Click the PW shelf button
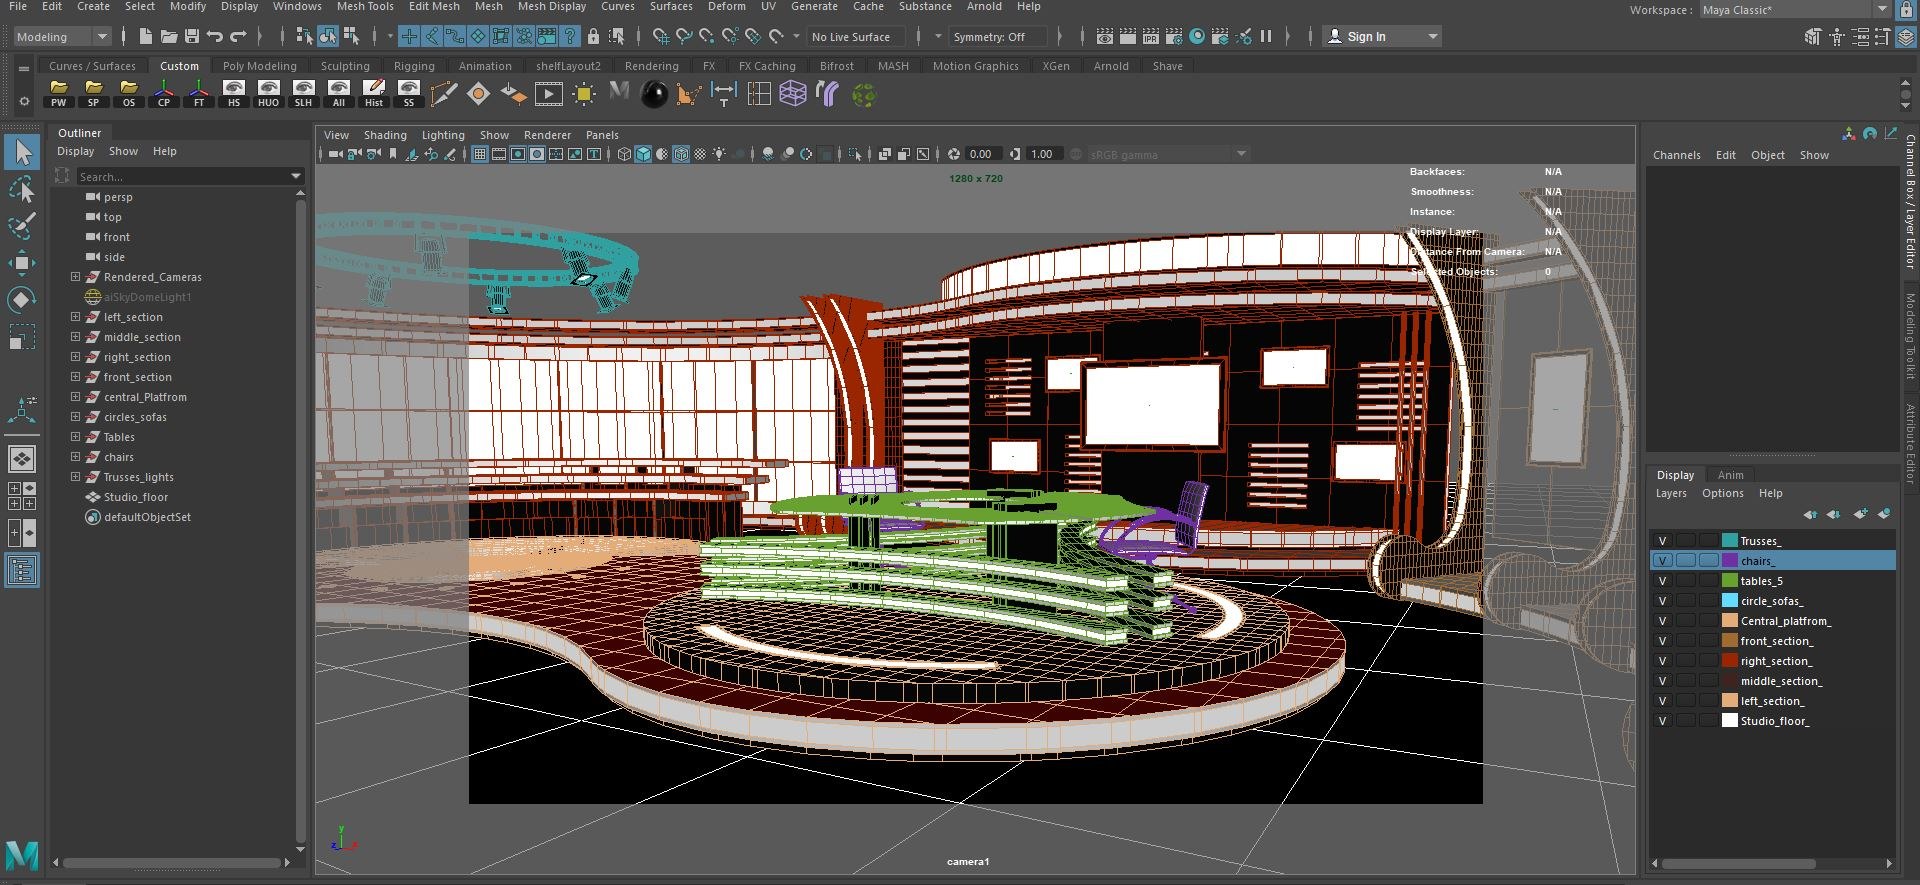Screen dimensions: 1920x885 (59, 94)
